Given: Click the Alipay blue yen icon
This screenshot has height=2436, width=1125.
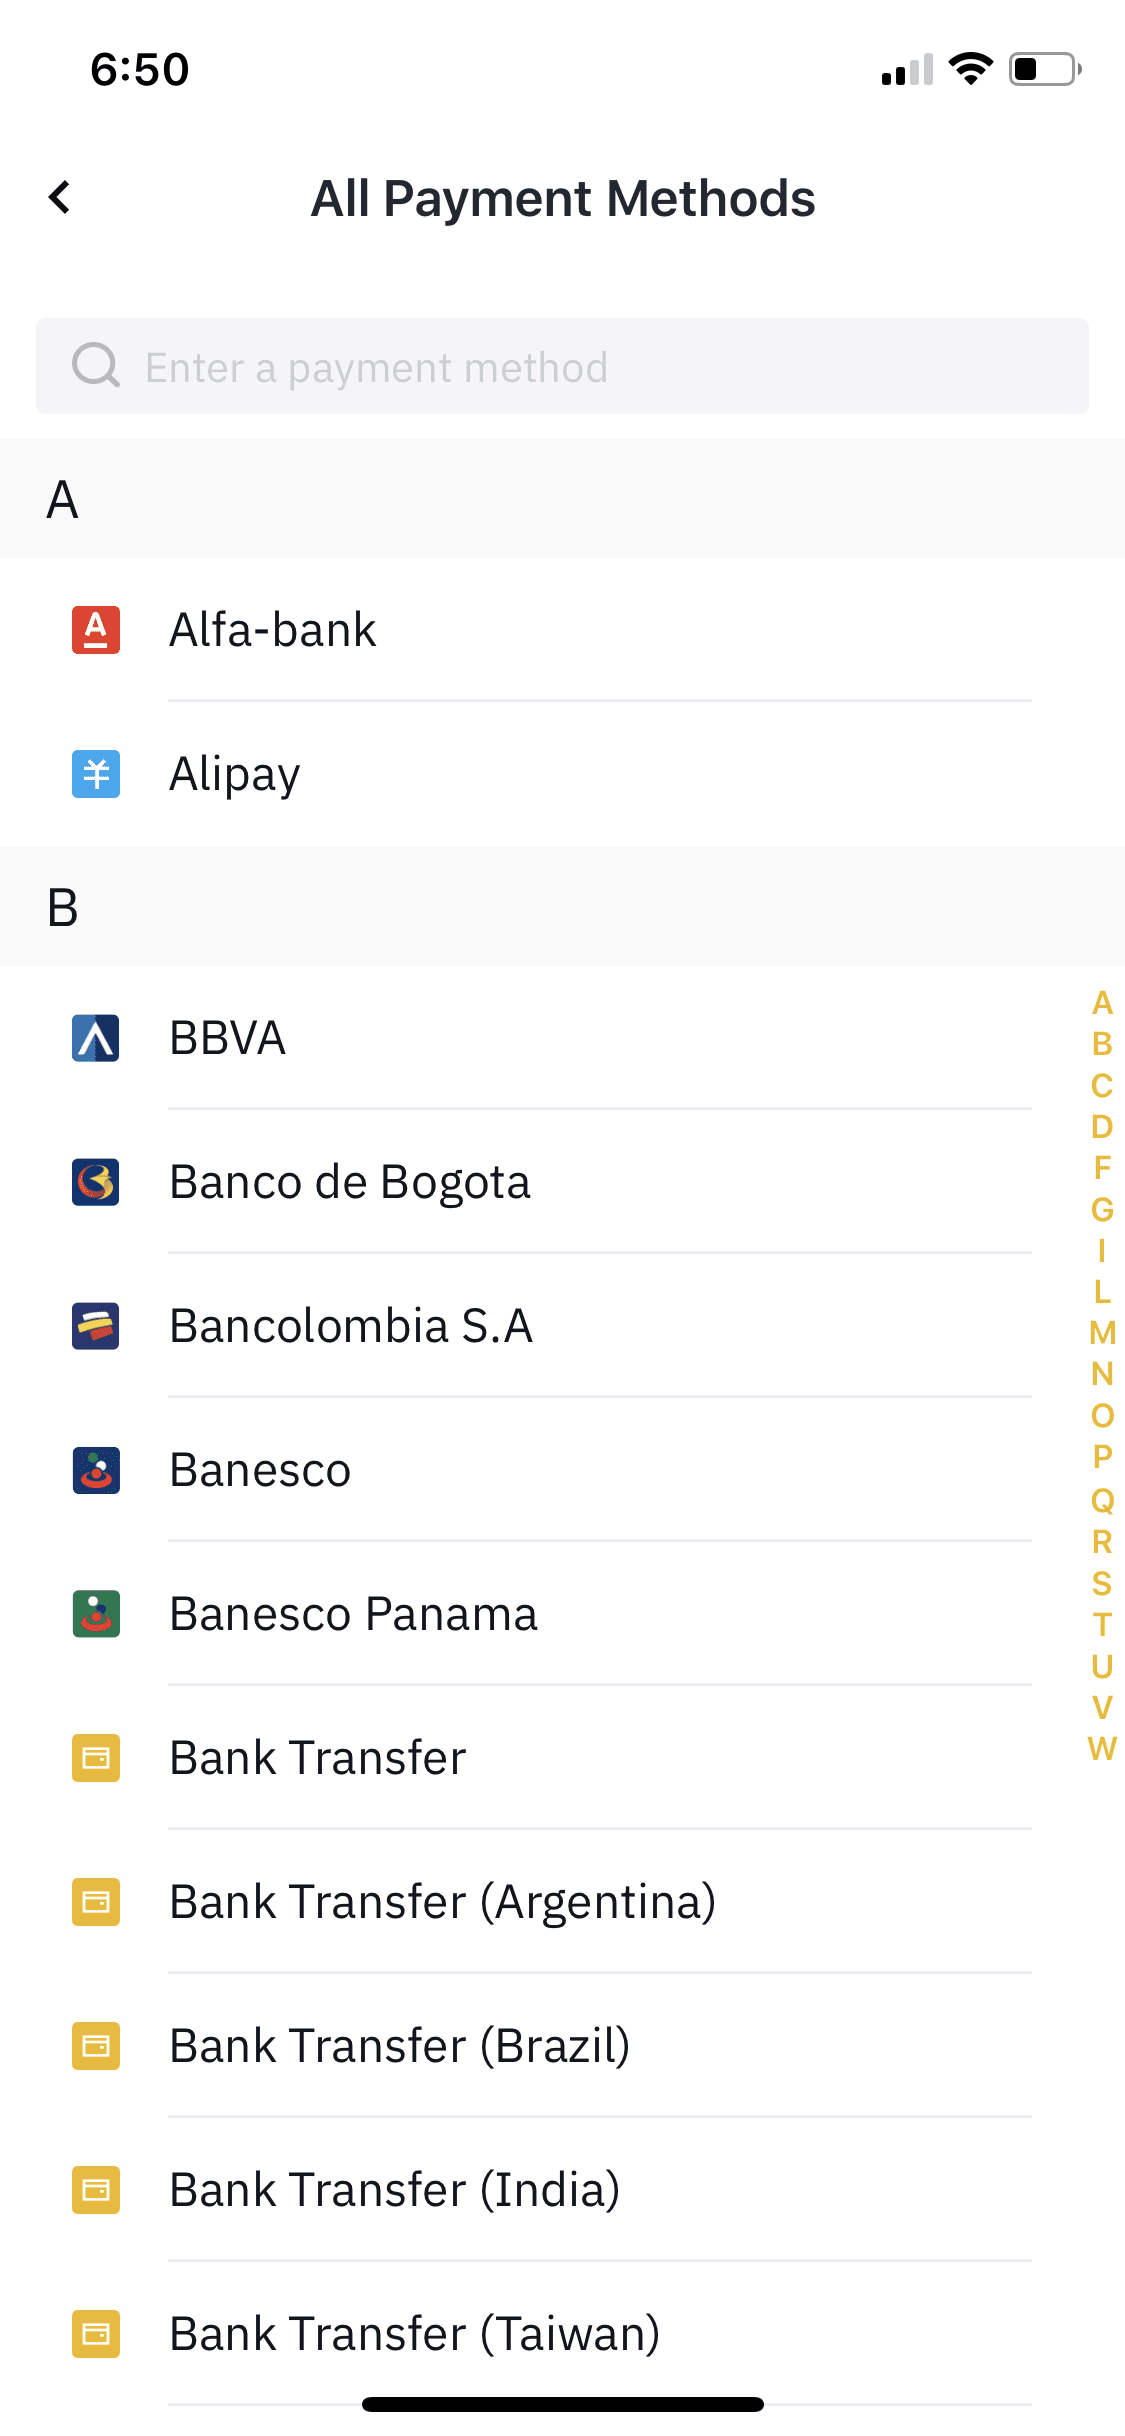Looking at the screenshot, I should [96, 774].
